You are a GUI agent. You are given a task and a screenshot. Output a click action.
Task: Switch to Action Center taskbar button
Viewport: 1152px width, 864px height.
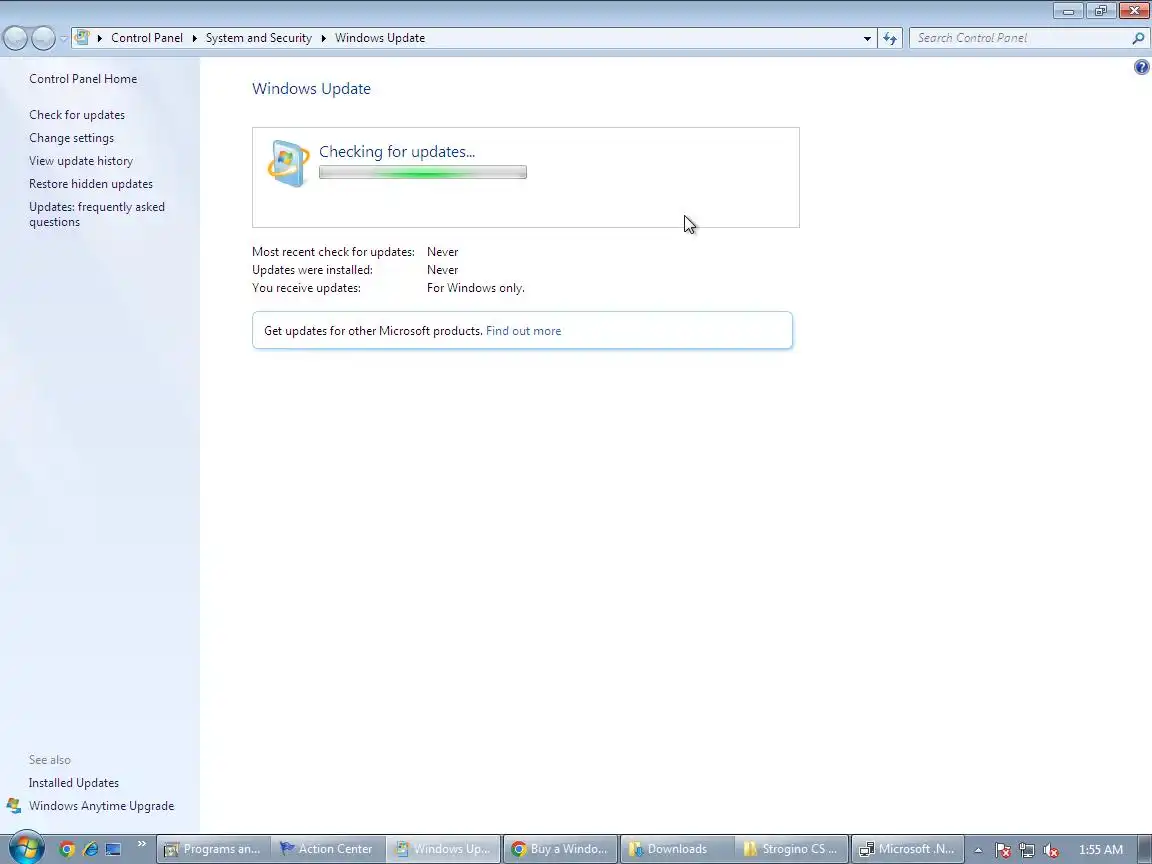coord(328,849)
